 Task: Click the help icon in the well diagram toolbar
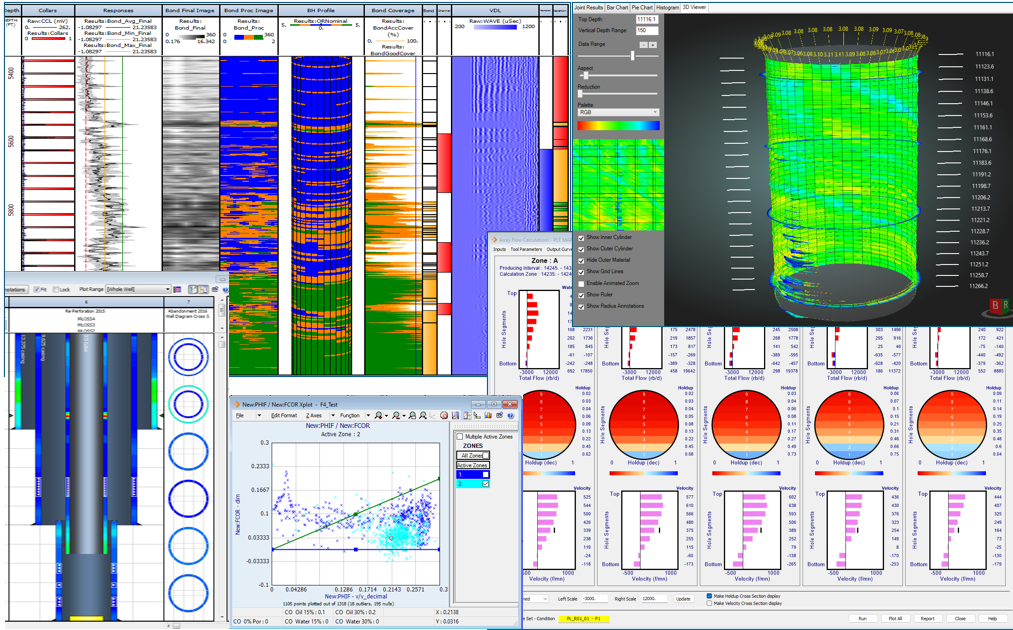[x=225, y=289]
